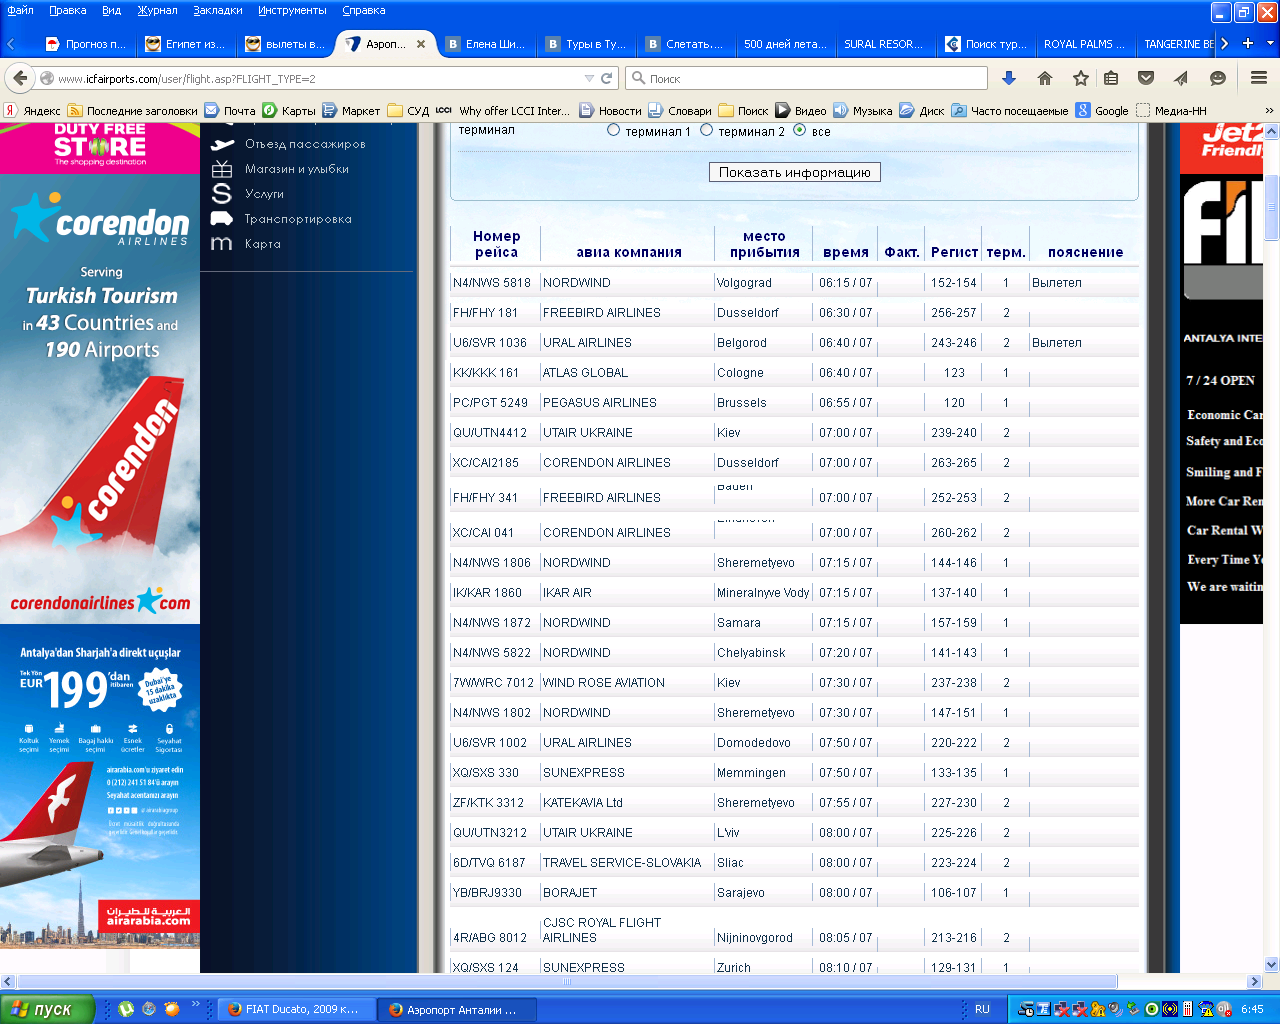Click flight number N4/NWS 5818
Viewport: 1280px width, 1024px height.
(x=492, y=283)
